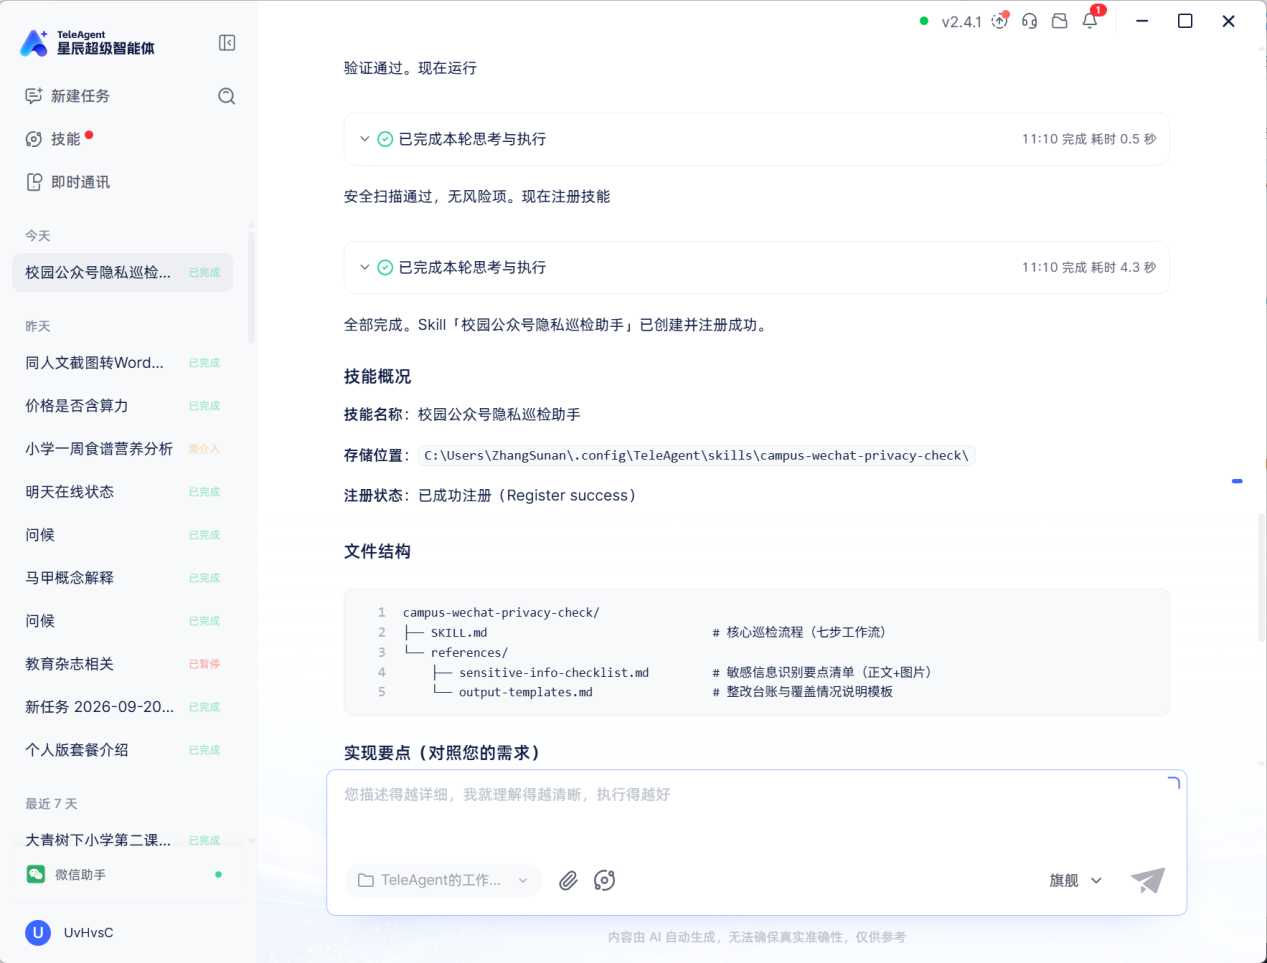
Task: Click the TeleAgent logo icon
Action: 34,43
